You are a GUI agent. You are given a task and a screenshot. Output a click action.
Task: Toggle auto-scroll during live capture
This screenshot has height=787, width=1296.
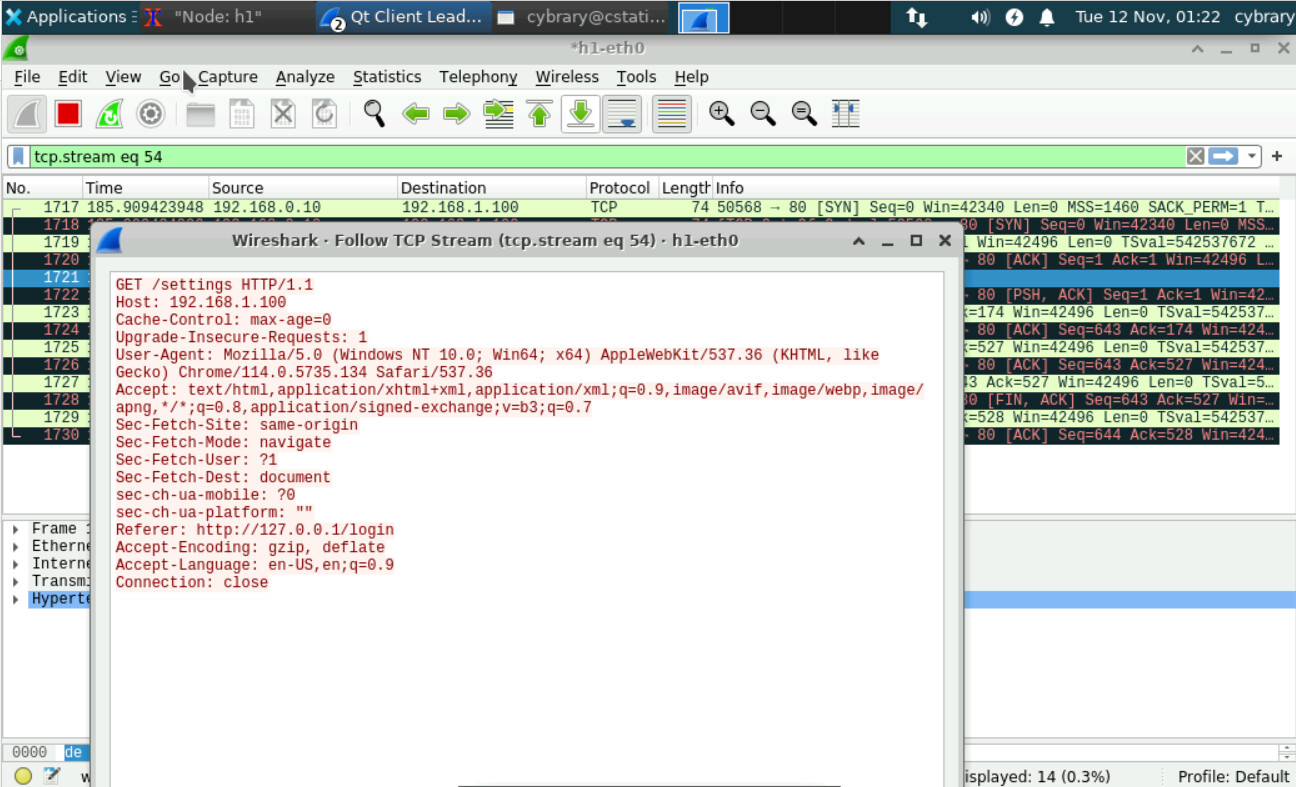[x=622, y=114]
